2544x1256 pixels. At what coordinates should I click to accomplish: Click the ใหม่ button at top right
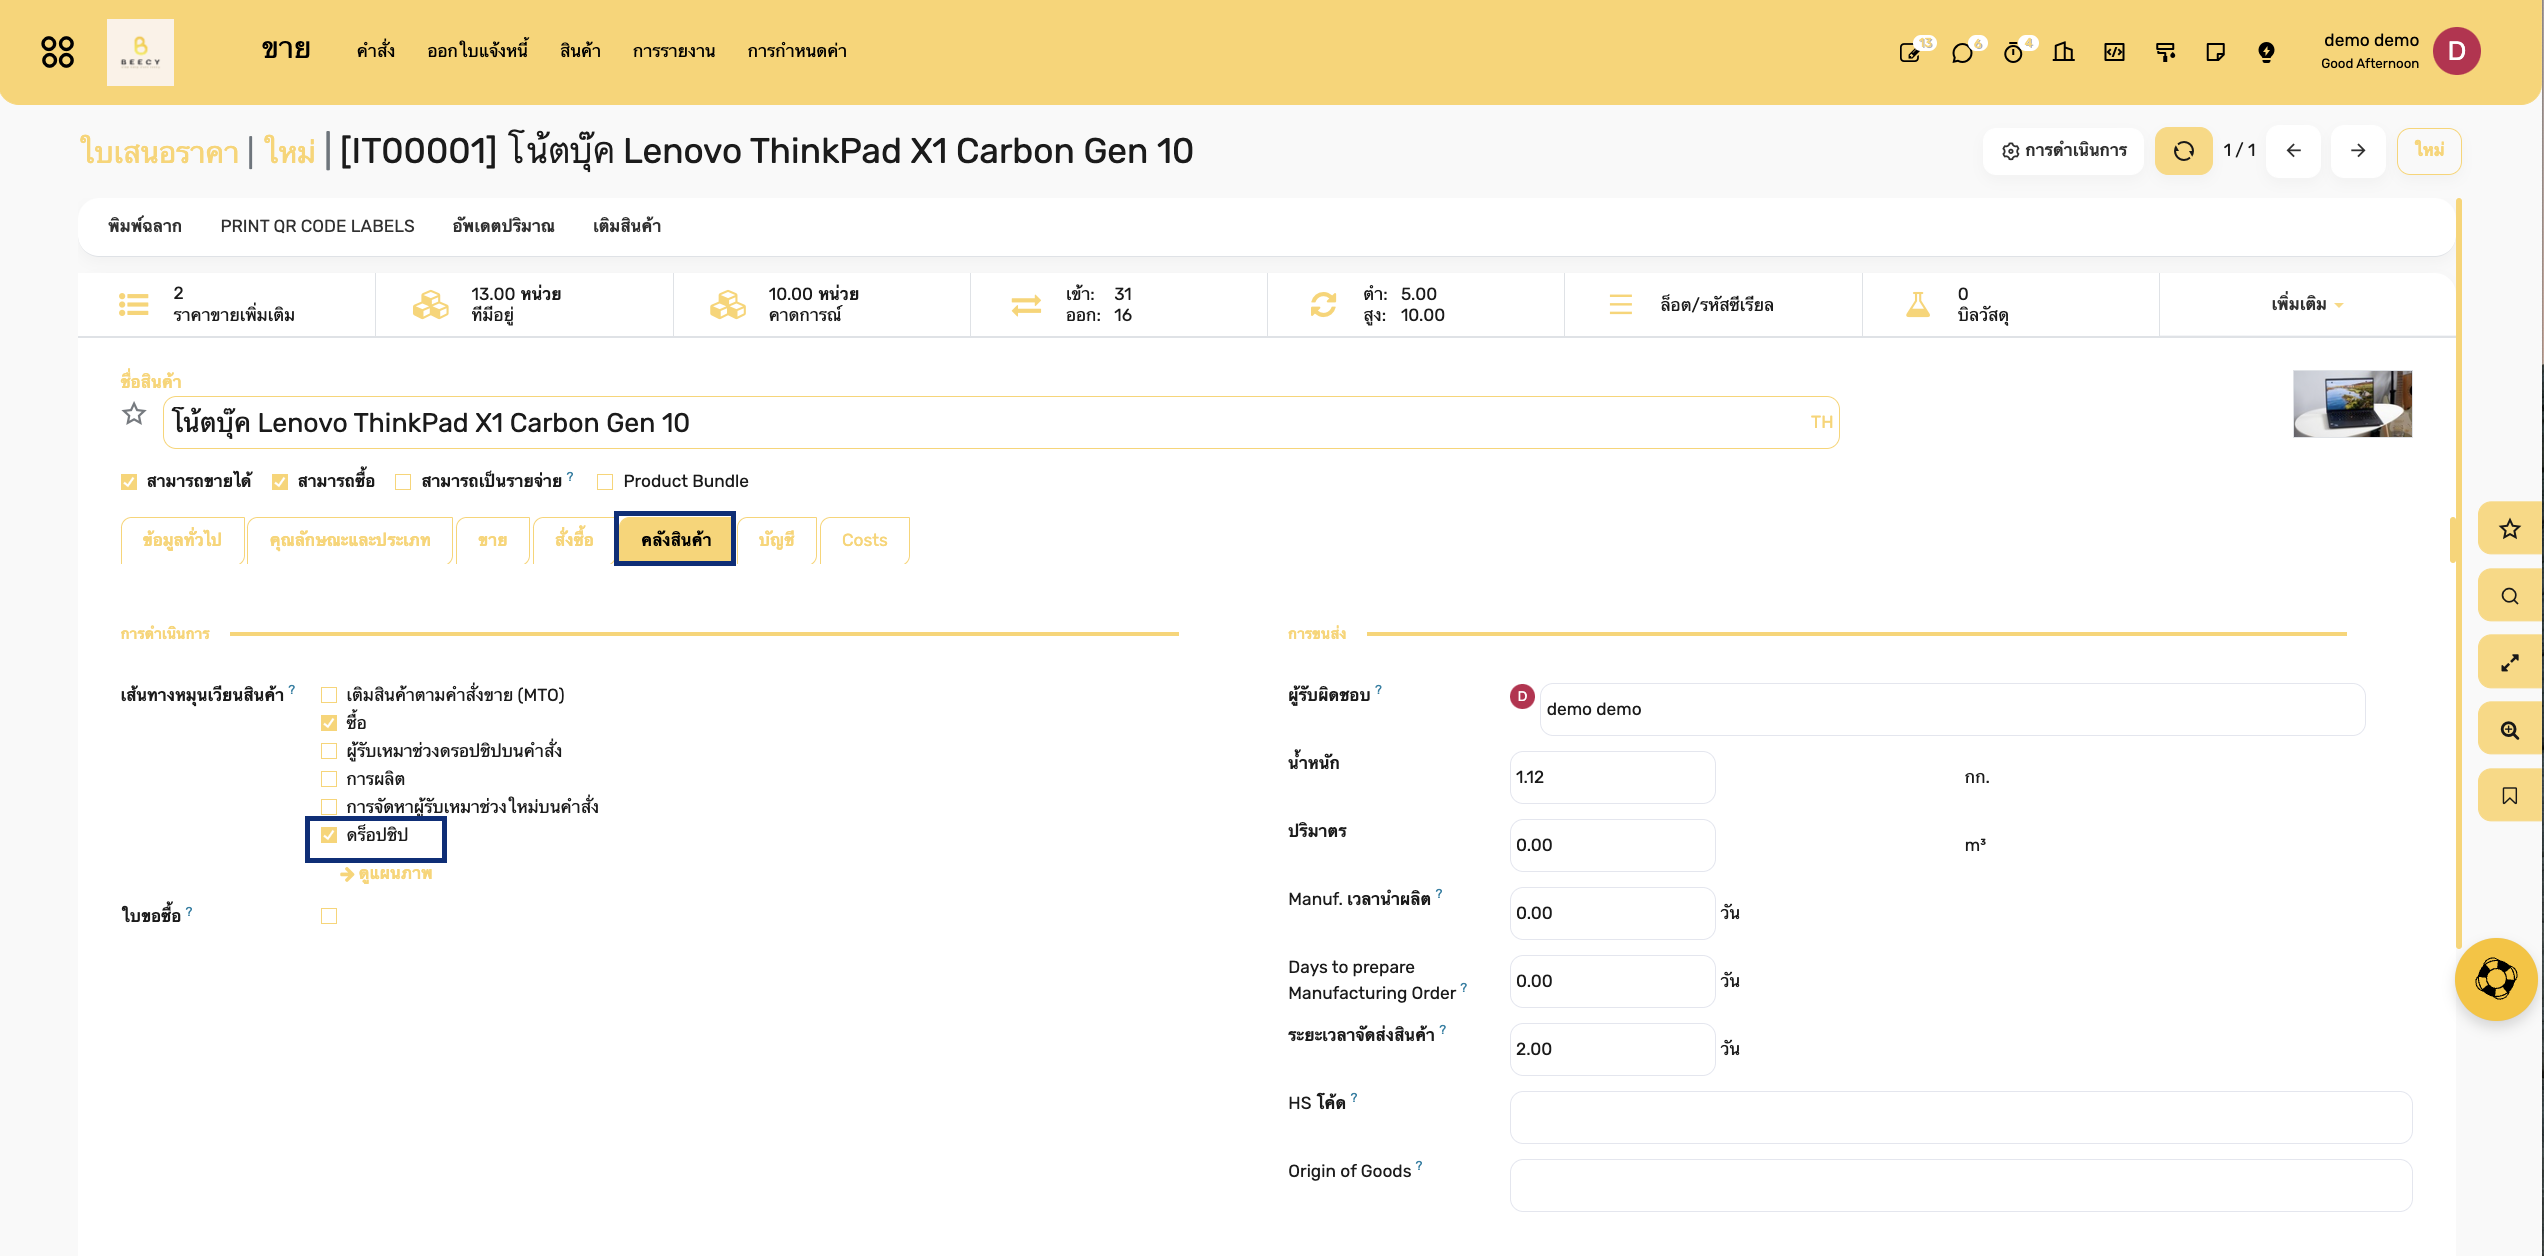pyautogui.click(x=2429, y=151)
